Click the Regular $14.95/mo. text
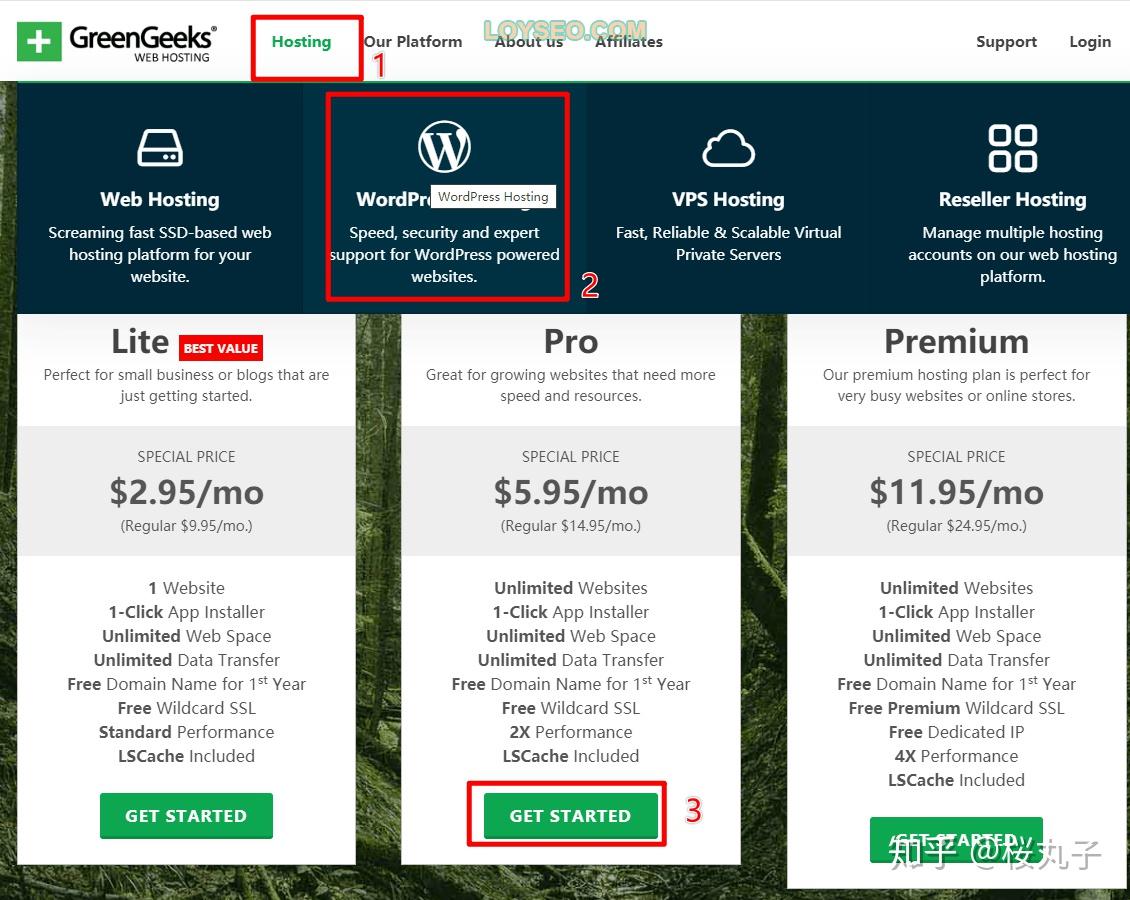Image resolution: width=1130 pixels, height=900 pixels. [571, 525]
